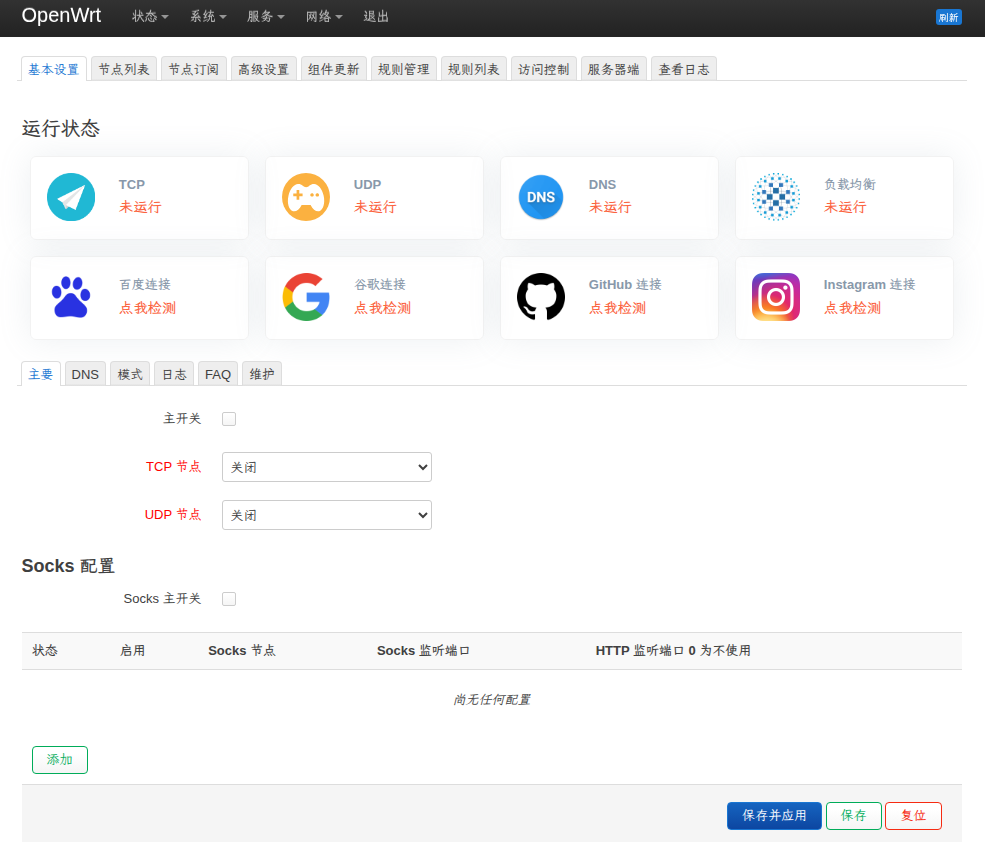Click the green 保存 button
Image resolution: width=985 pixels, height=842 pixels.
click(854, 816)
